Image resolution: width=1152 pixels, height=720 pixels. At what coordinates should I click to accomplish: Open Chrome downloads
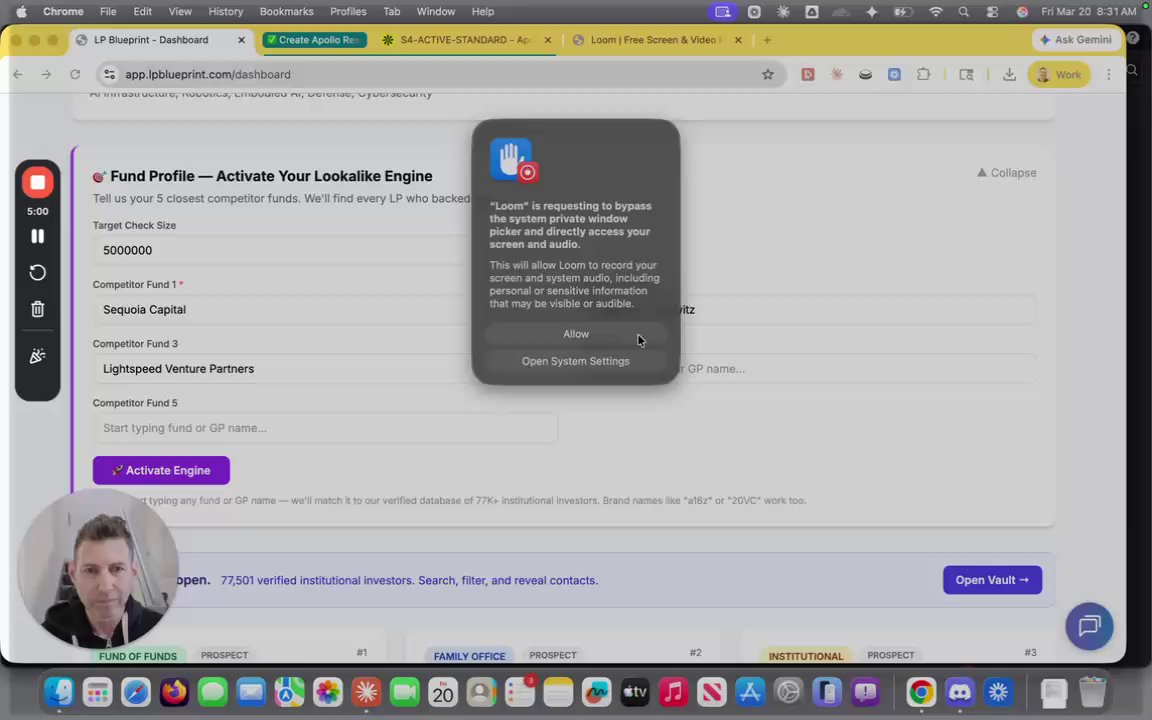1009,74
